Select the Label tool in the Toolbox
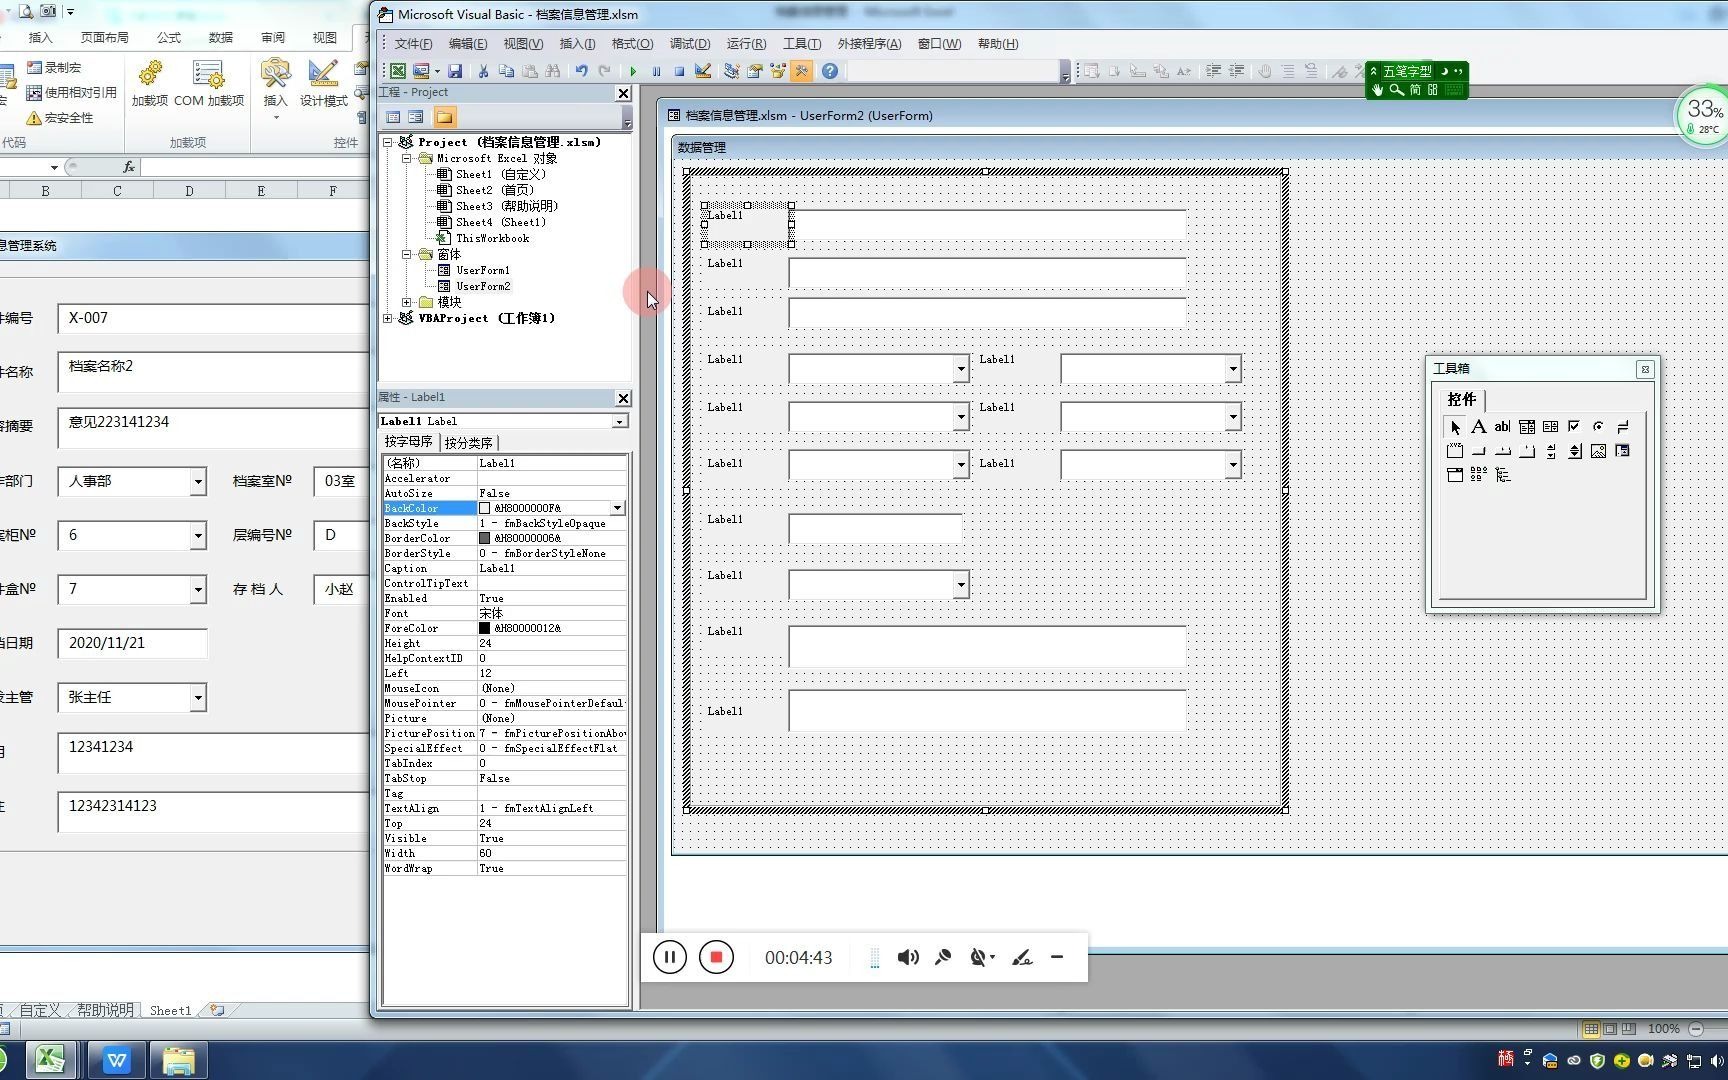This screenshot has height=1080, width=1728. point(1479,426)
